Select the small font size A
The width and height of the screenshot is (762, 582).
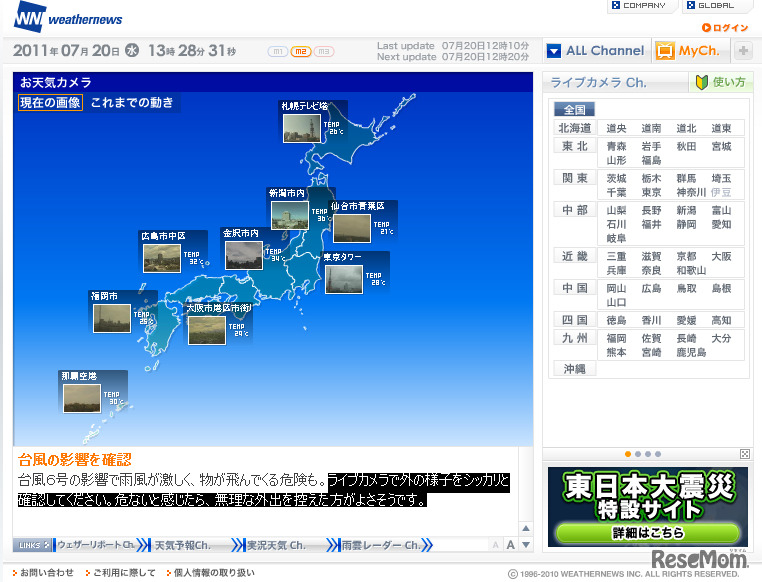click(x=495, y=545)
